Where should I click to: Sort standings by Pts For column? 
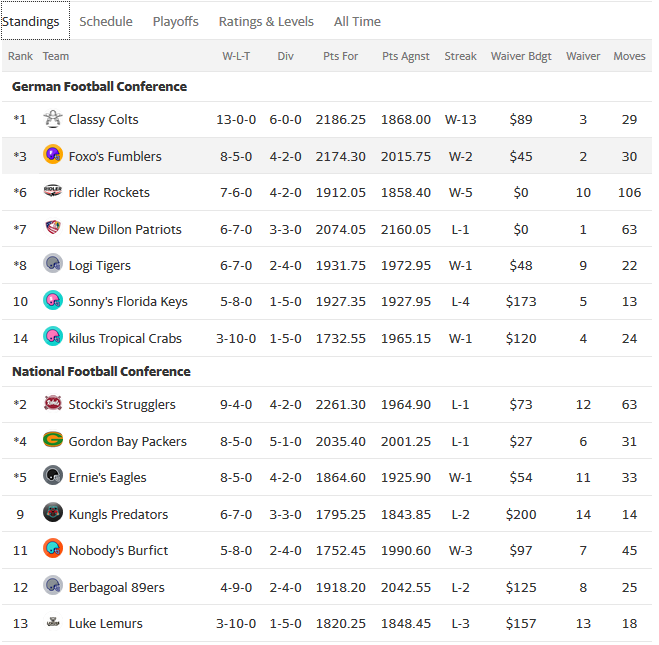(x=340, y=56)
